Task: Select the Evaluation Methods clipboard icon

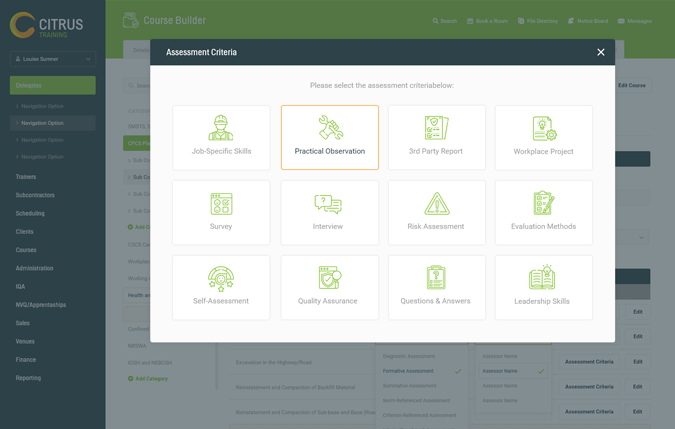Action: point(544,203)
